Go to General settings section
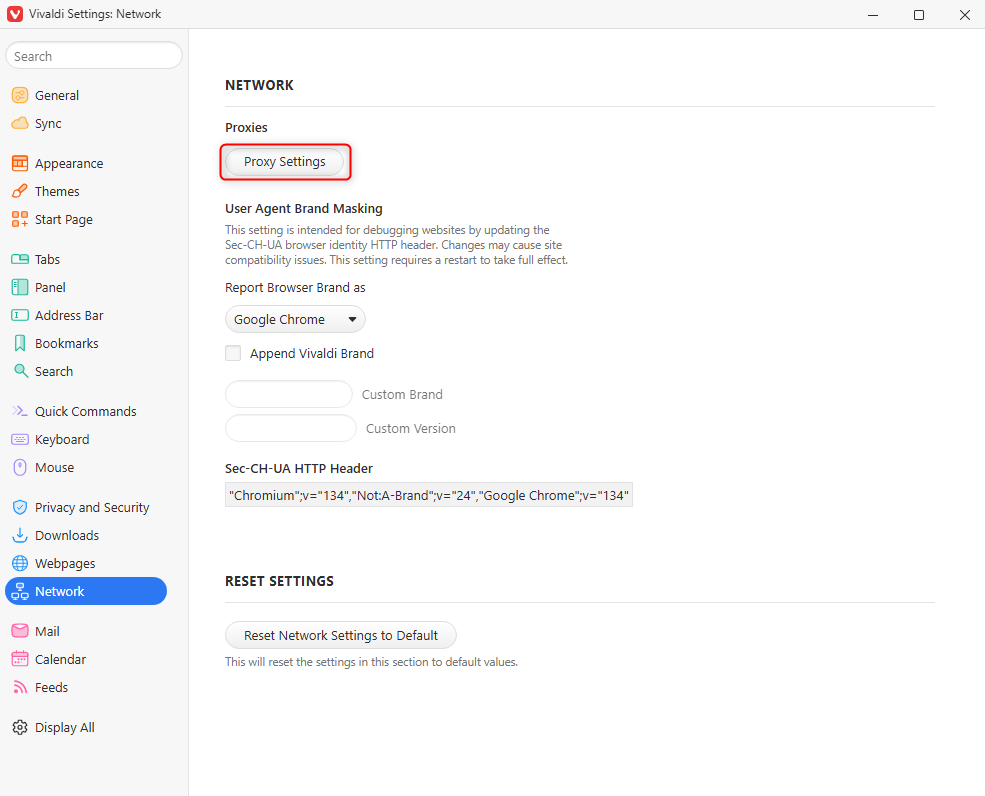The width and height of the screenshot is (985, 796). coord(57,95)
